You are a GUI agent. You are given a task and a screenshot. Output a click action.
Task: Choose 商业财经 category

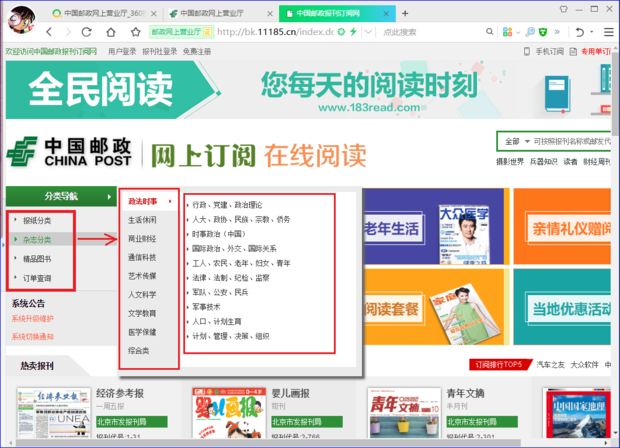pyautogui.click(x=142, y=239)
